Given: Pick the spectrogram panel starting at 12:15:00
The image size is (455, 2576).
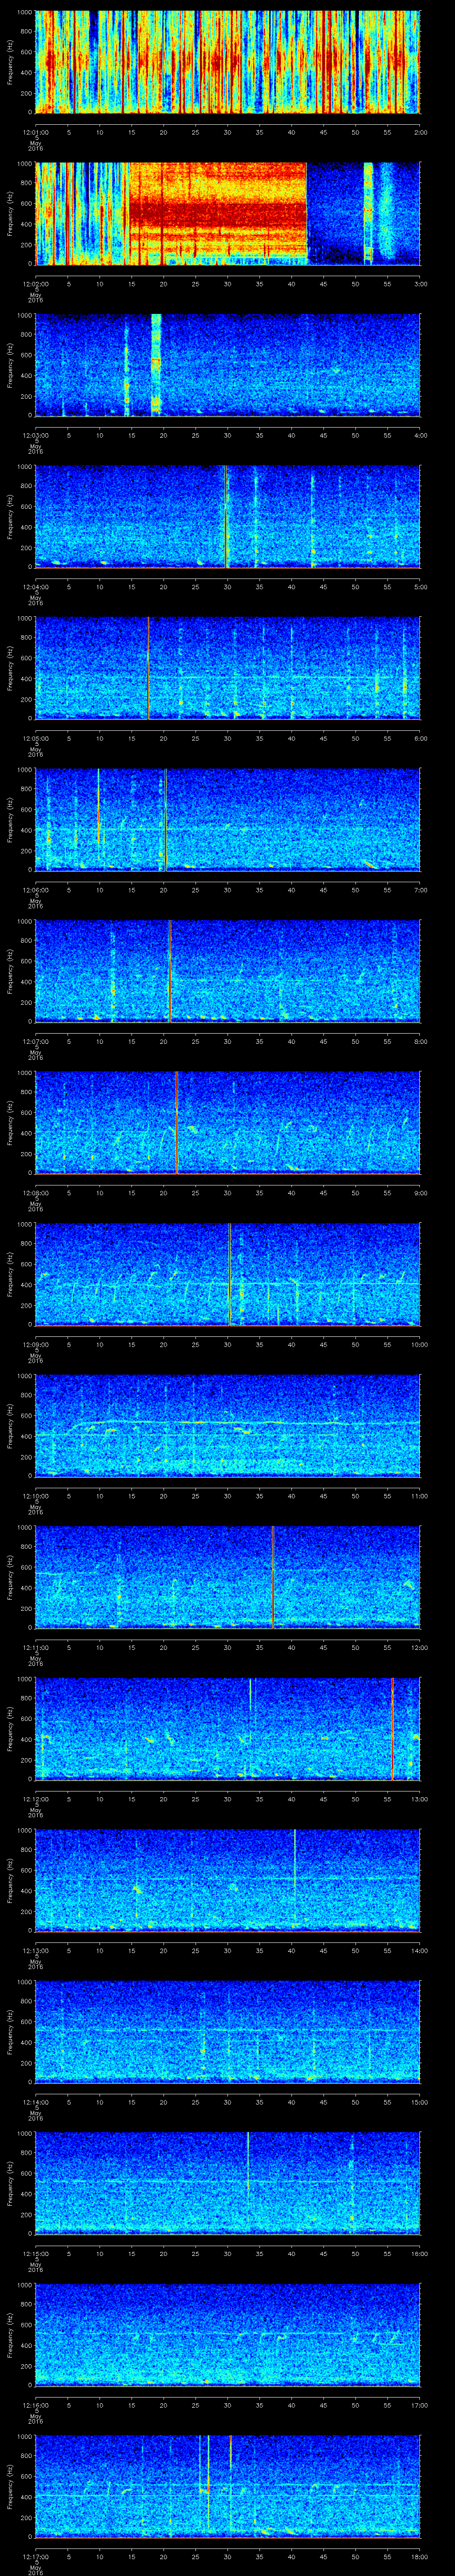Looking at the screenshot, I should pyautogui.click(x=228, y=2183).
